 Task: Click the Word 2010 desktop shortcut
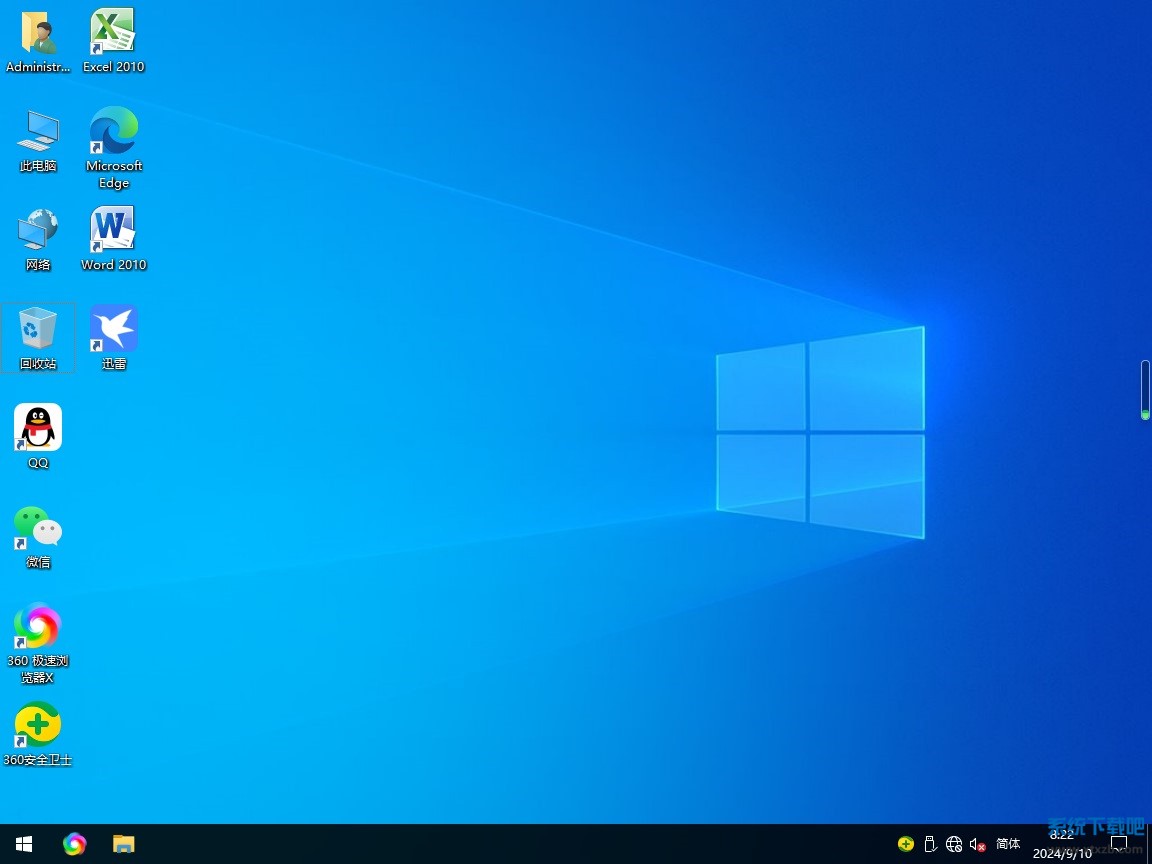(113, 230)
